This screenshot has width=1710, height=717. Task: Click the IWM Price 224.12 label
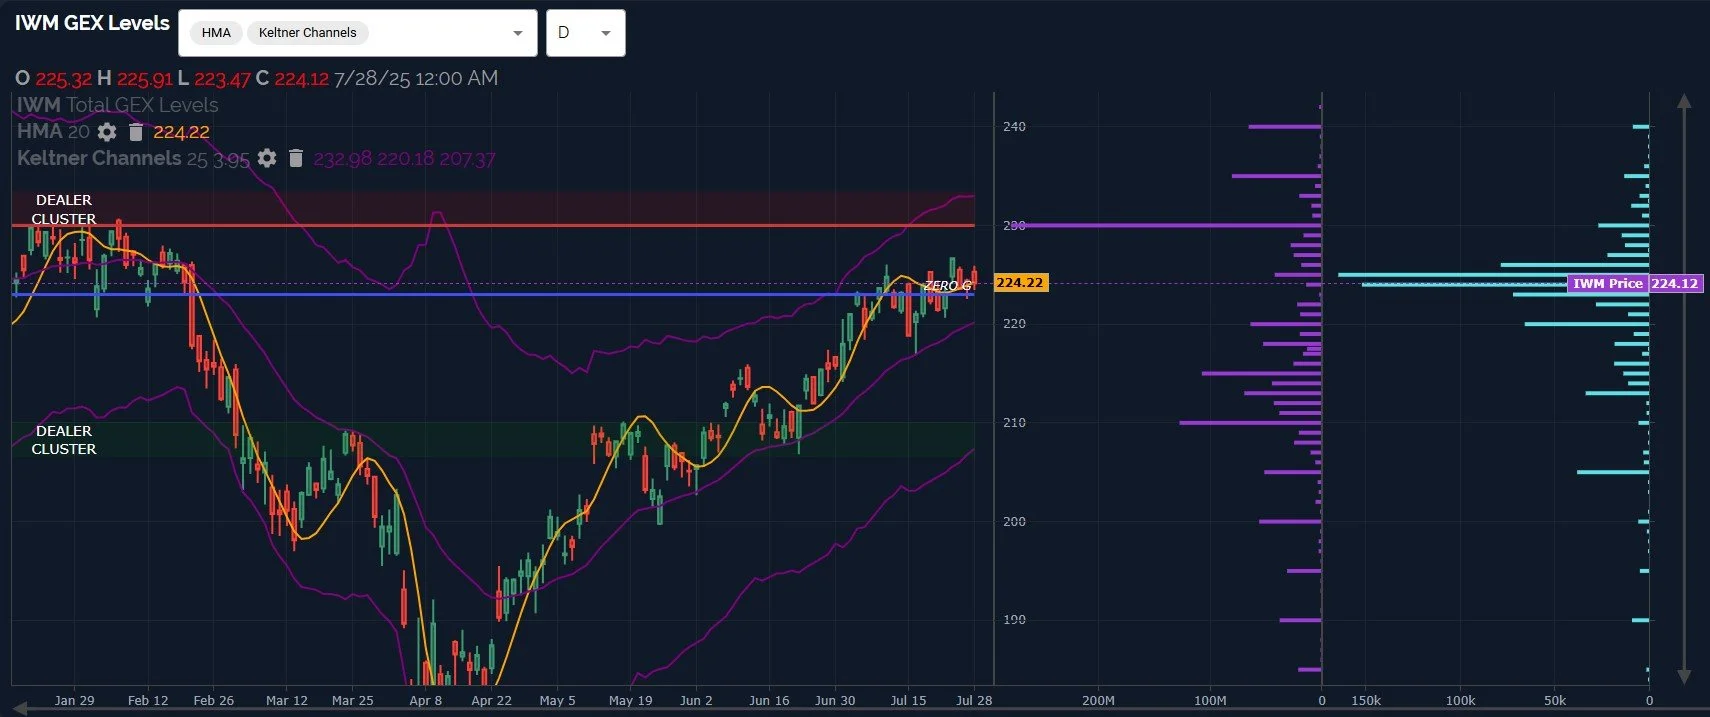pos(1635,283)
